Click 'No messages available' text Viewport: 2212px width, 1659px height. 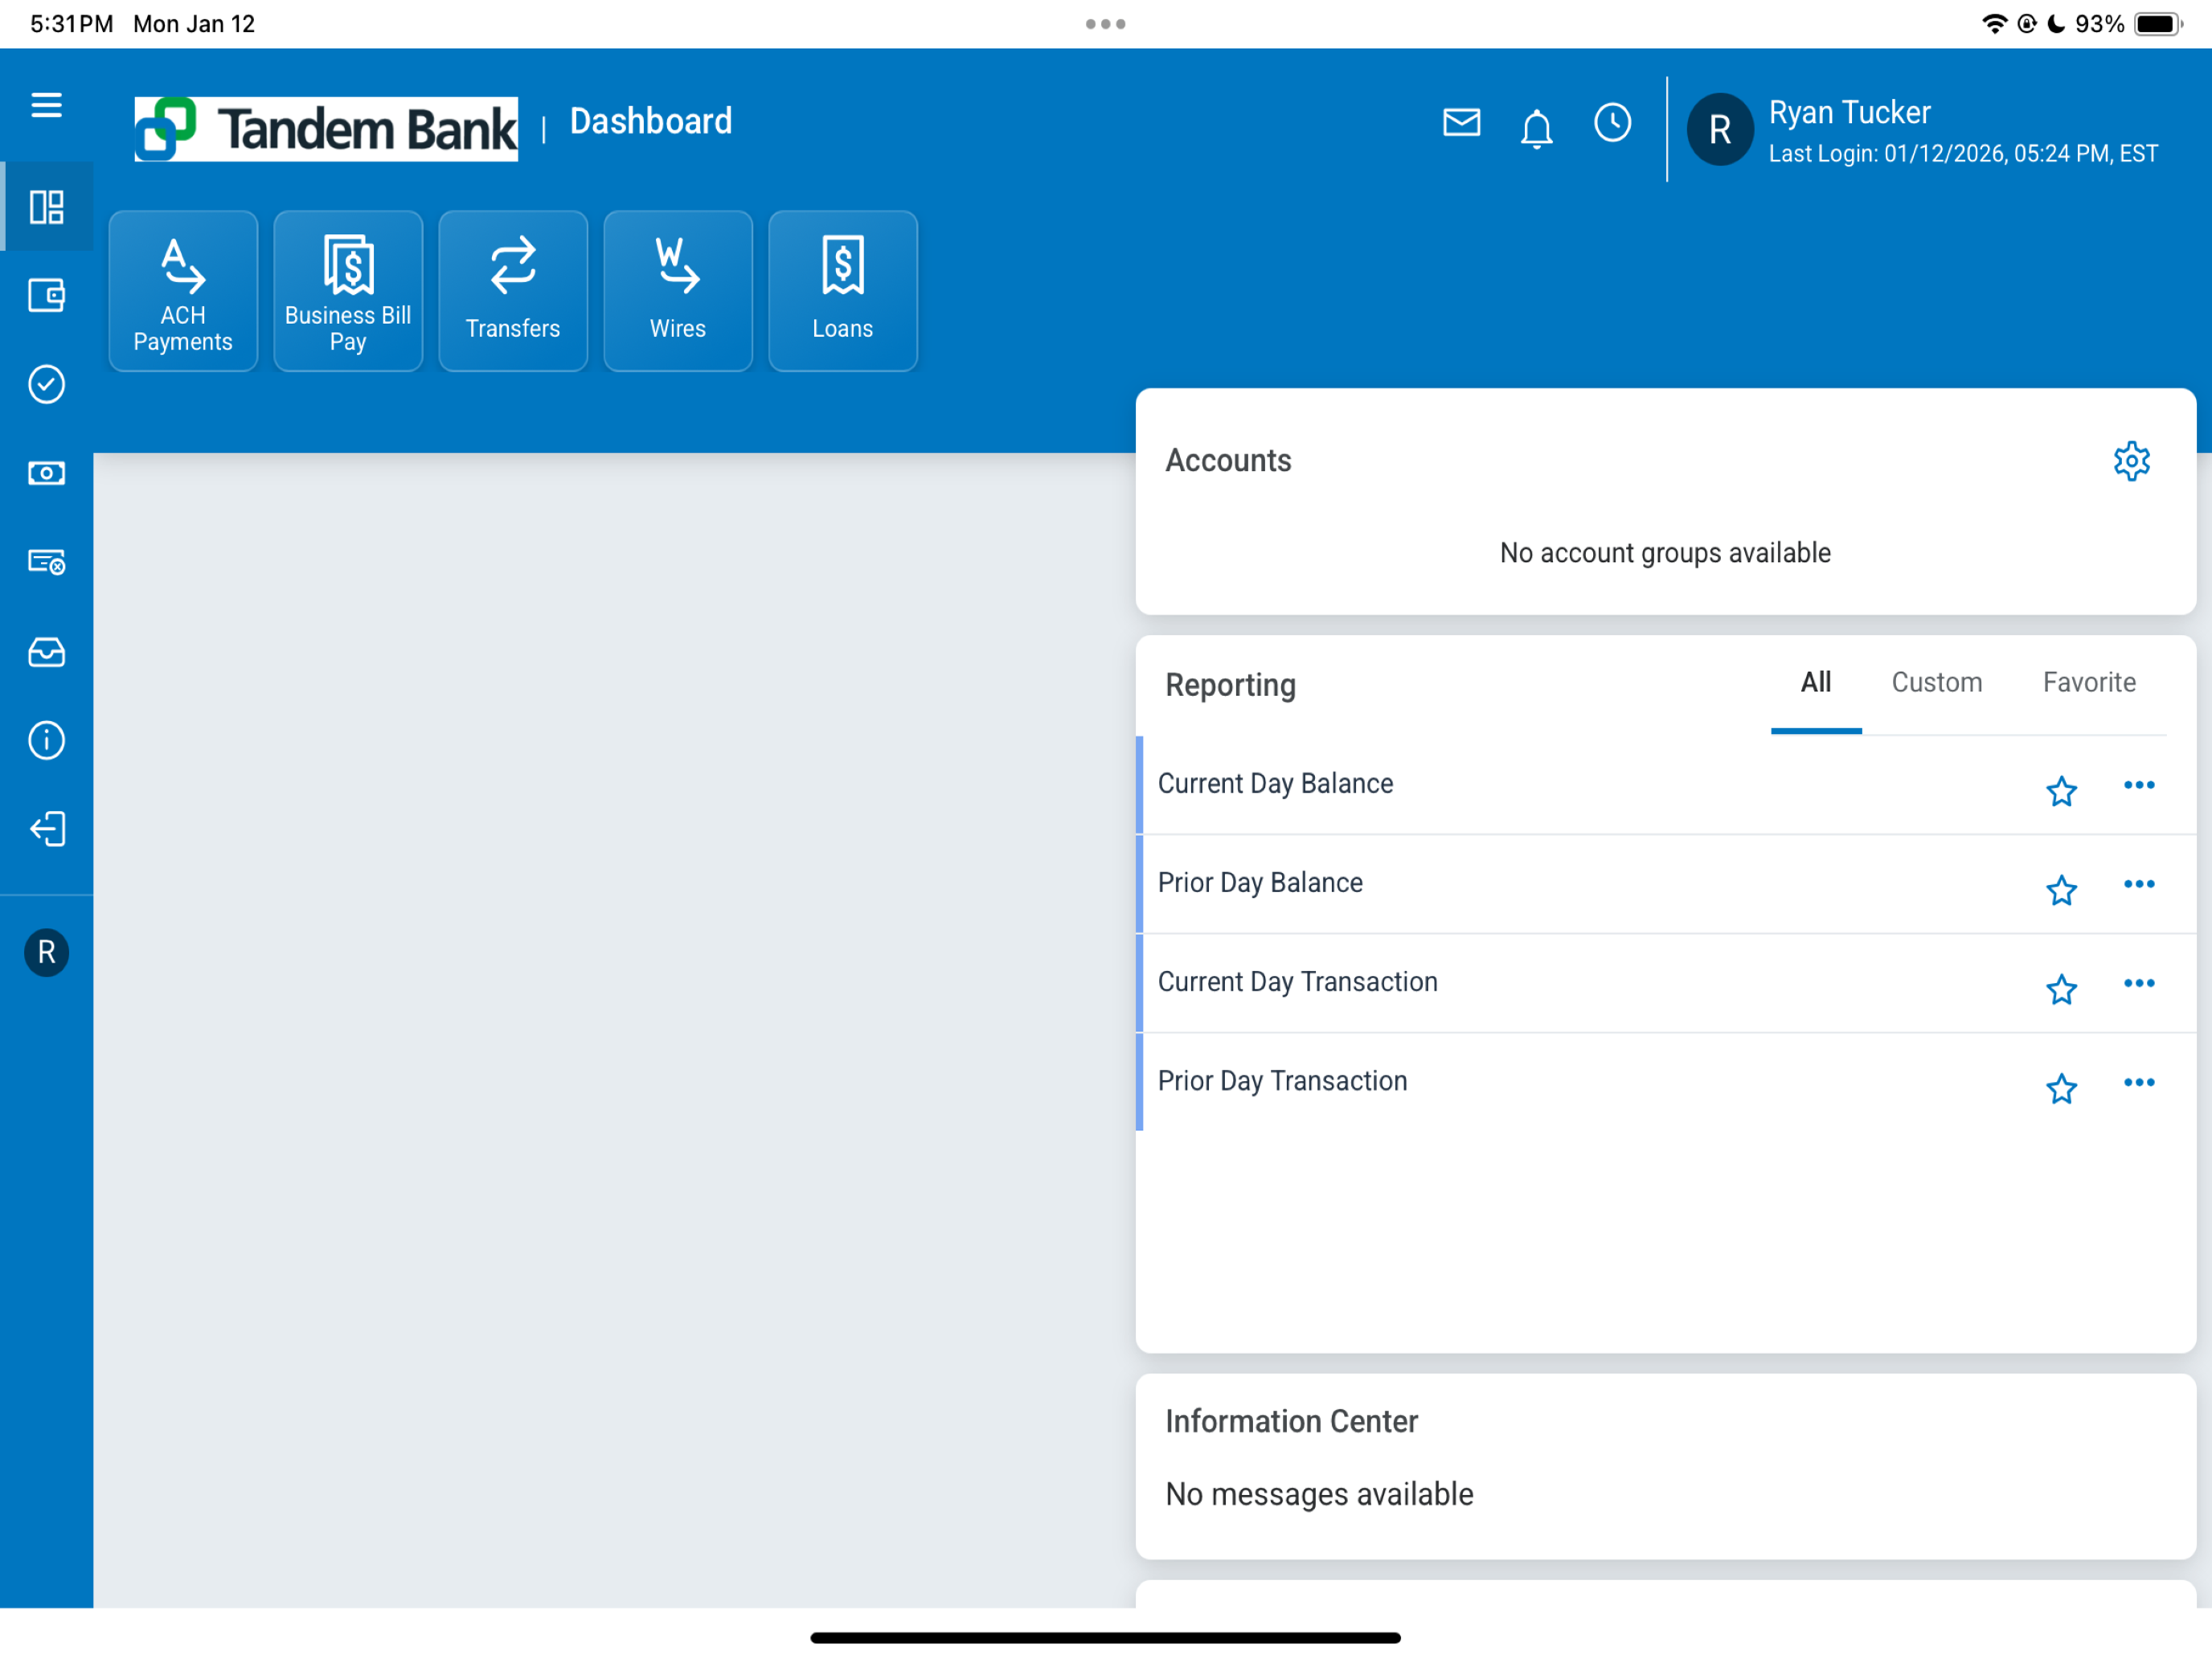(x=1319, y=1494)
